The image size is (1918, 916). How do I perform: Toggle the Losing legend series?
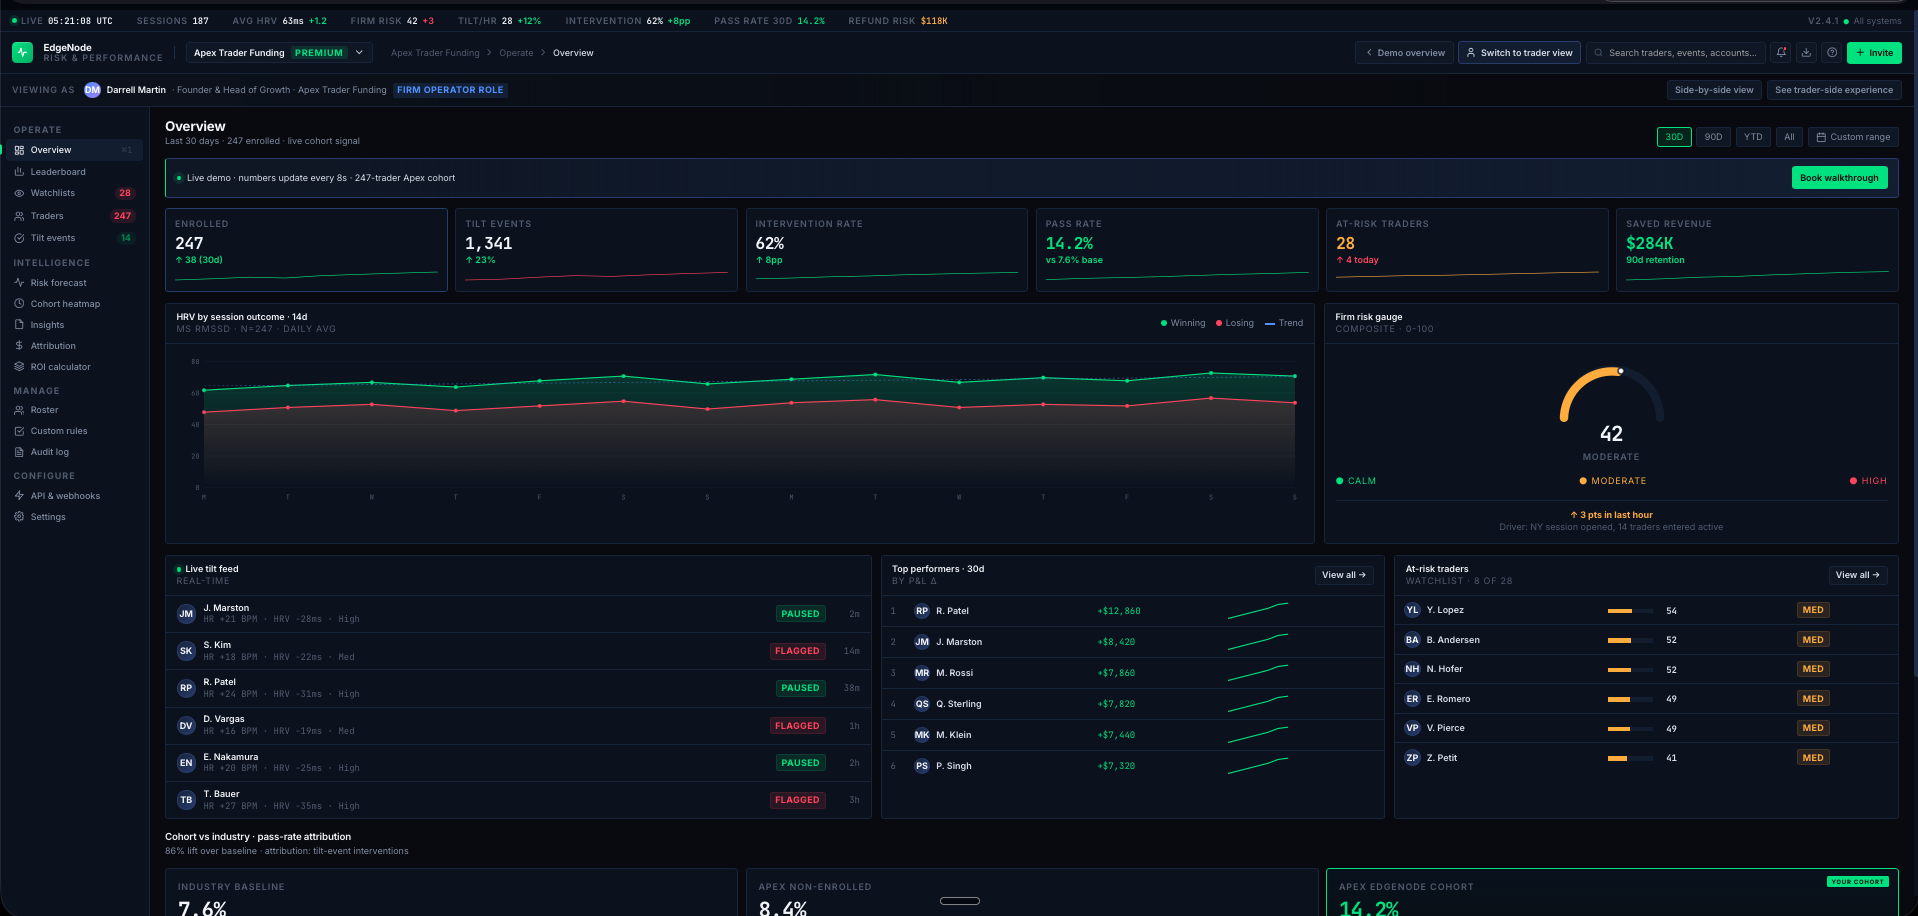click(x=1235, y=323)
